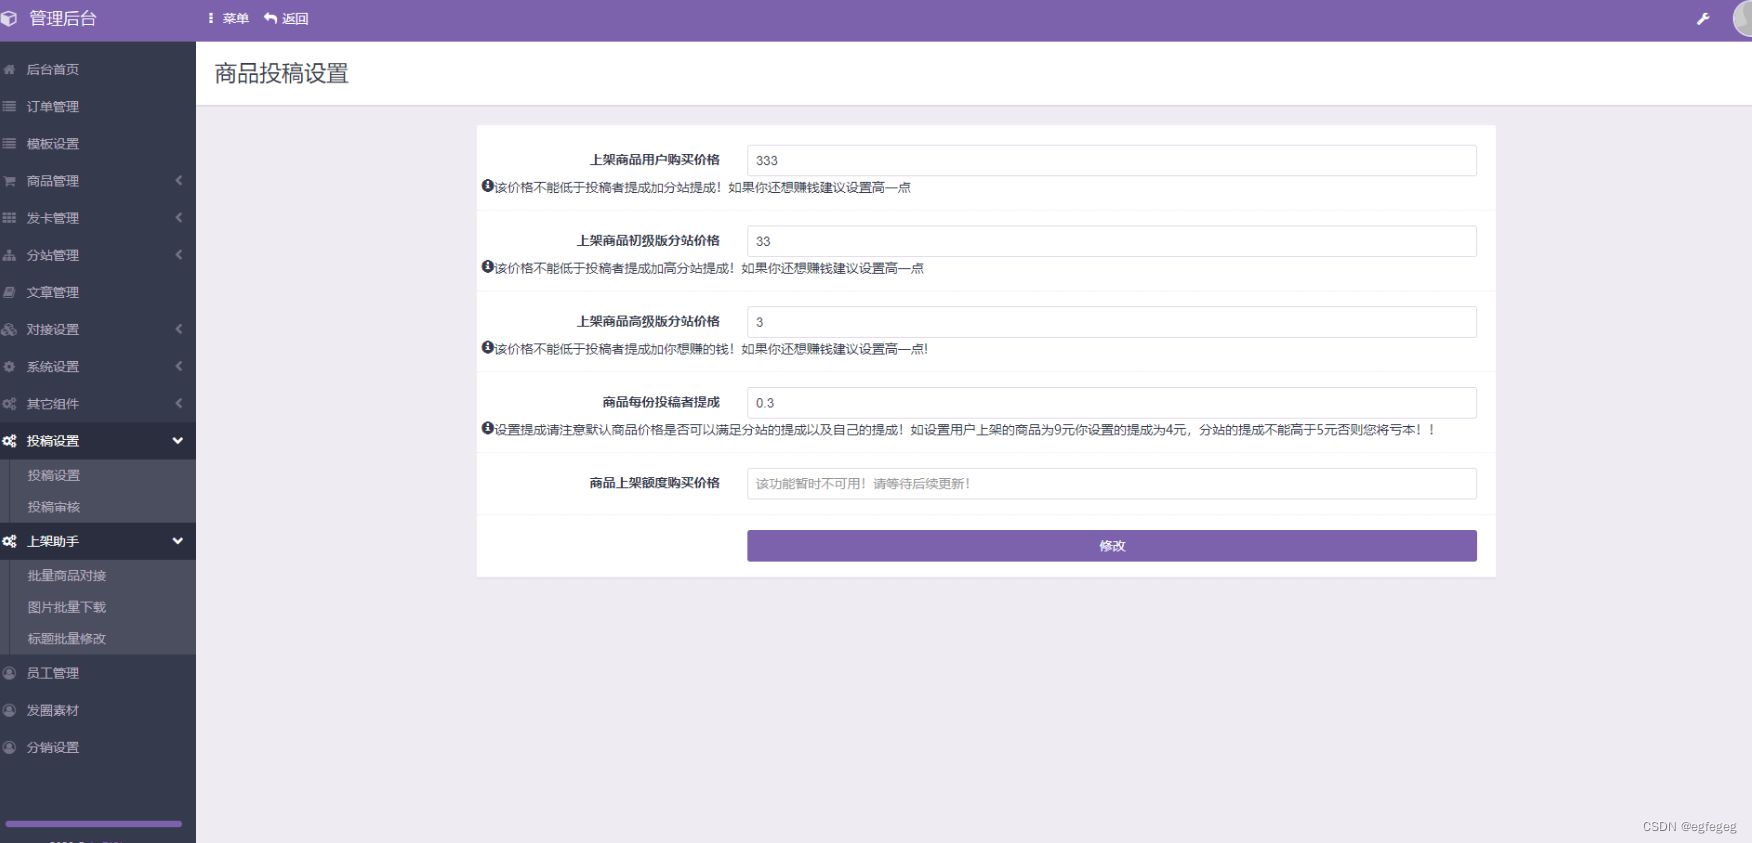Click the gears icon beside 其它组件
This screenshot has height=843, width=1752.
click(x=9, y=404)
